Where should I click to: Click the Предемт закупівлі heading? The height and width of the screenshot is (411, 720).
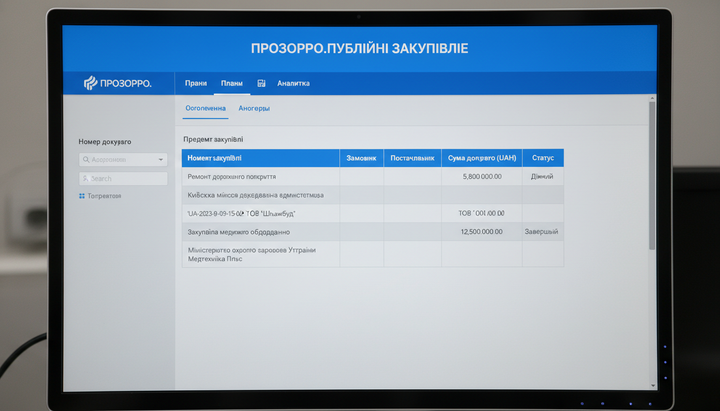[x=213, y=139]
